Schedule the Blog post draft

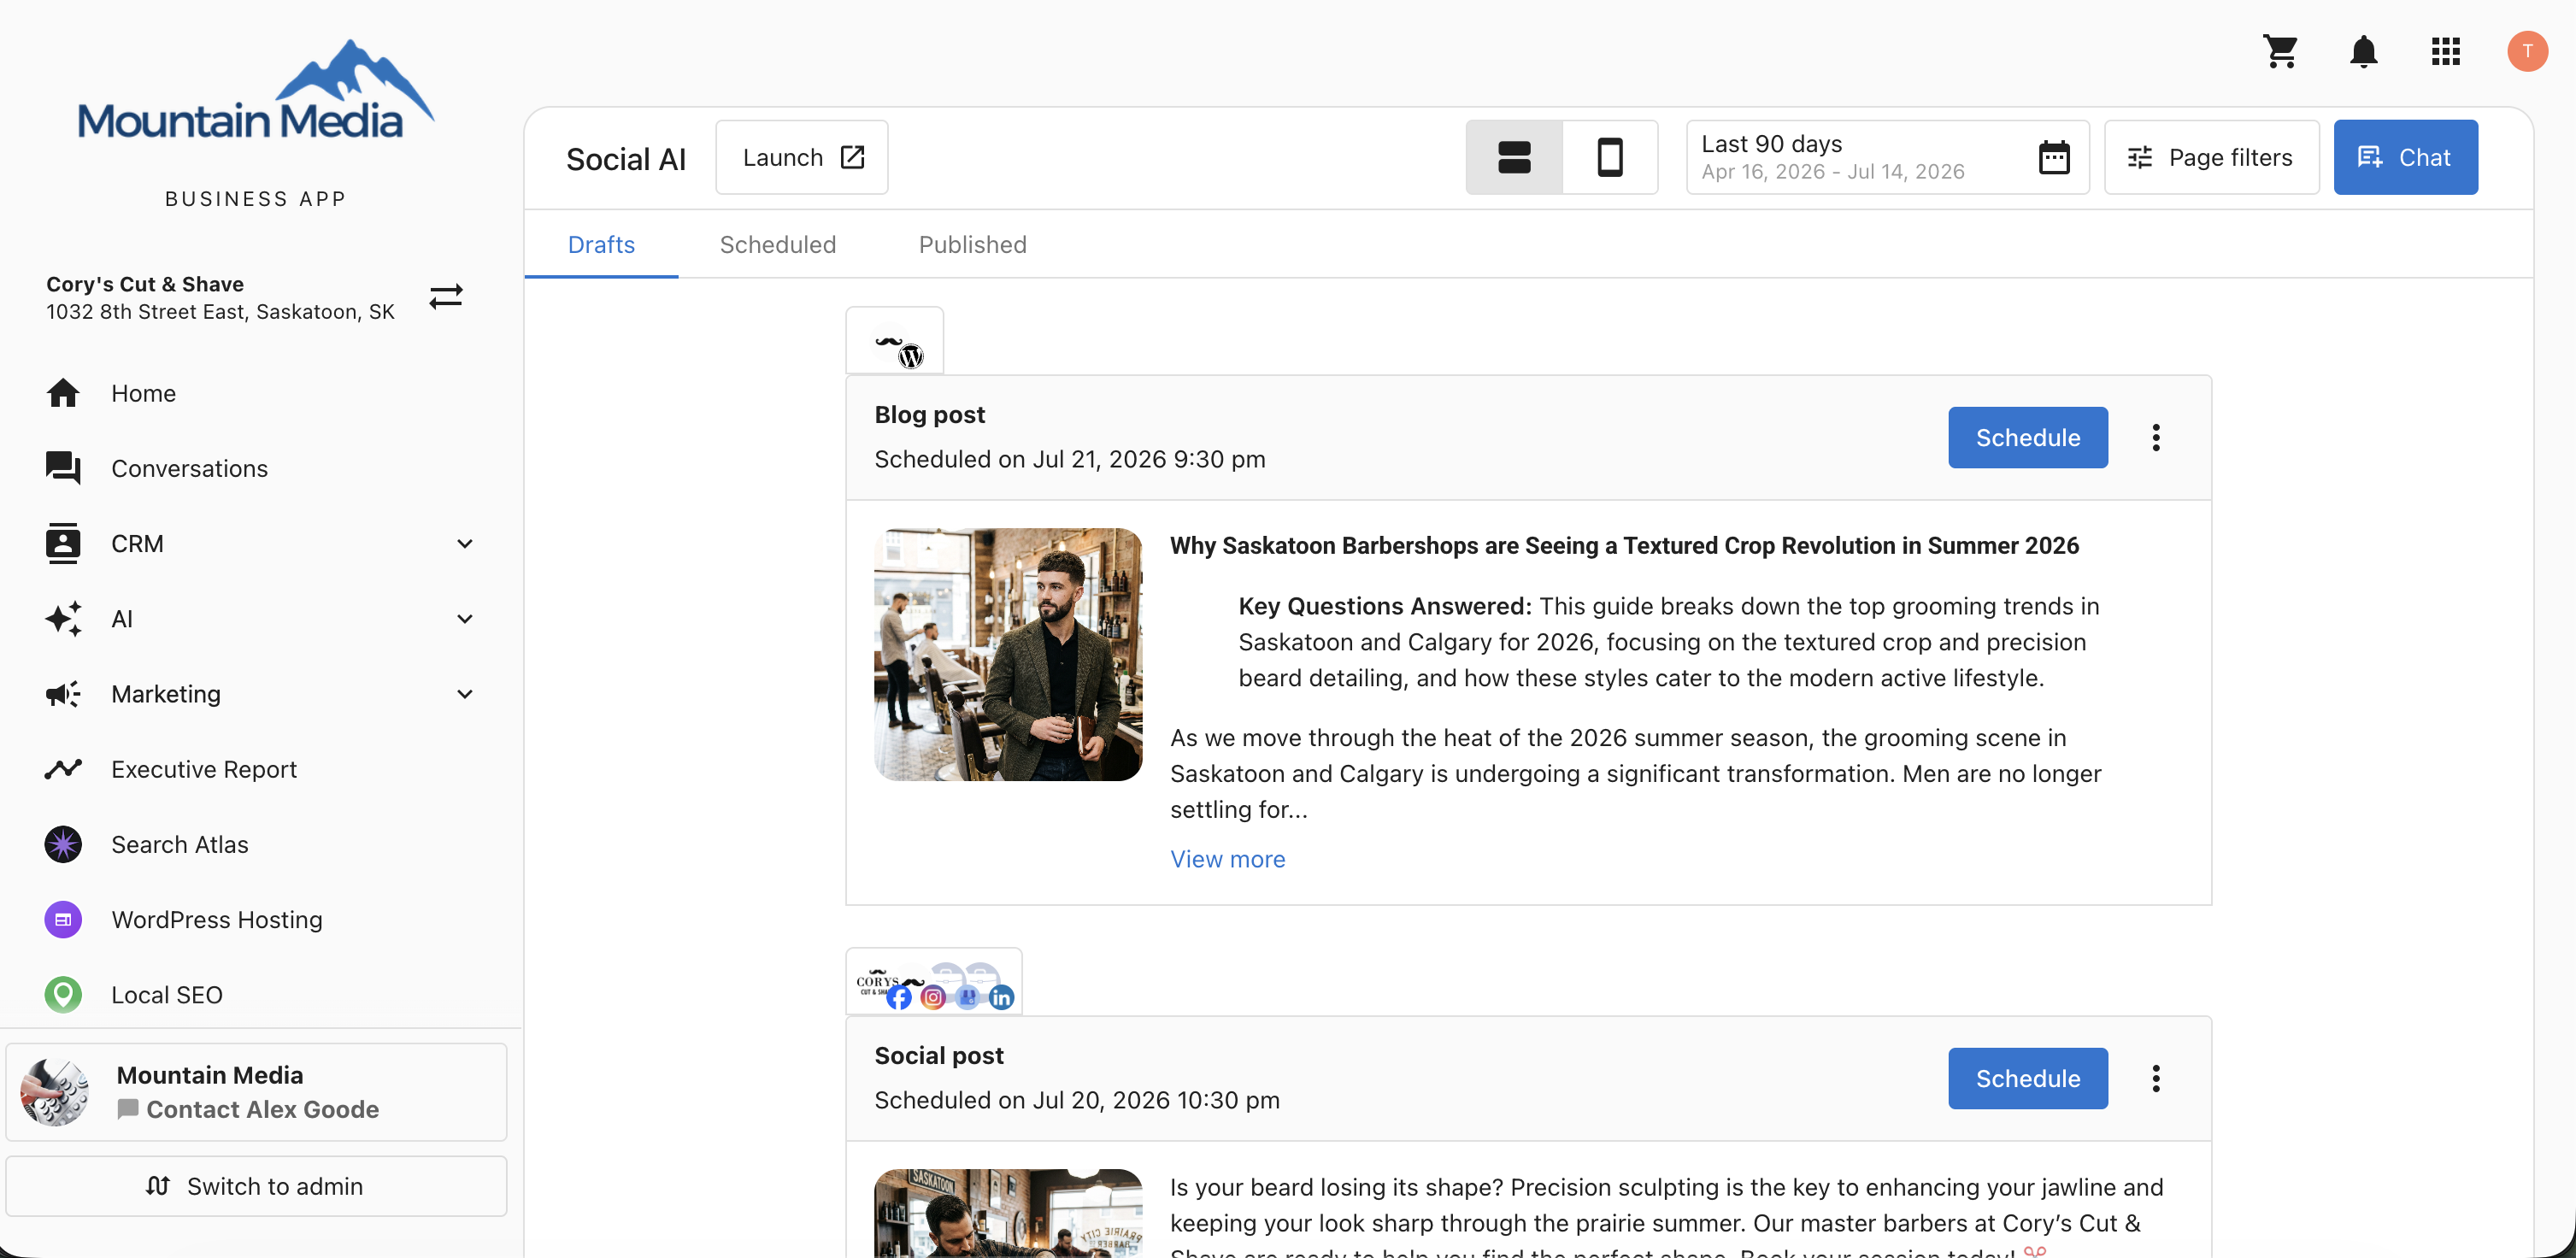coord(2027,437)
